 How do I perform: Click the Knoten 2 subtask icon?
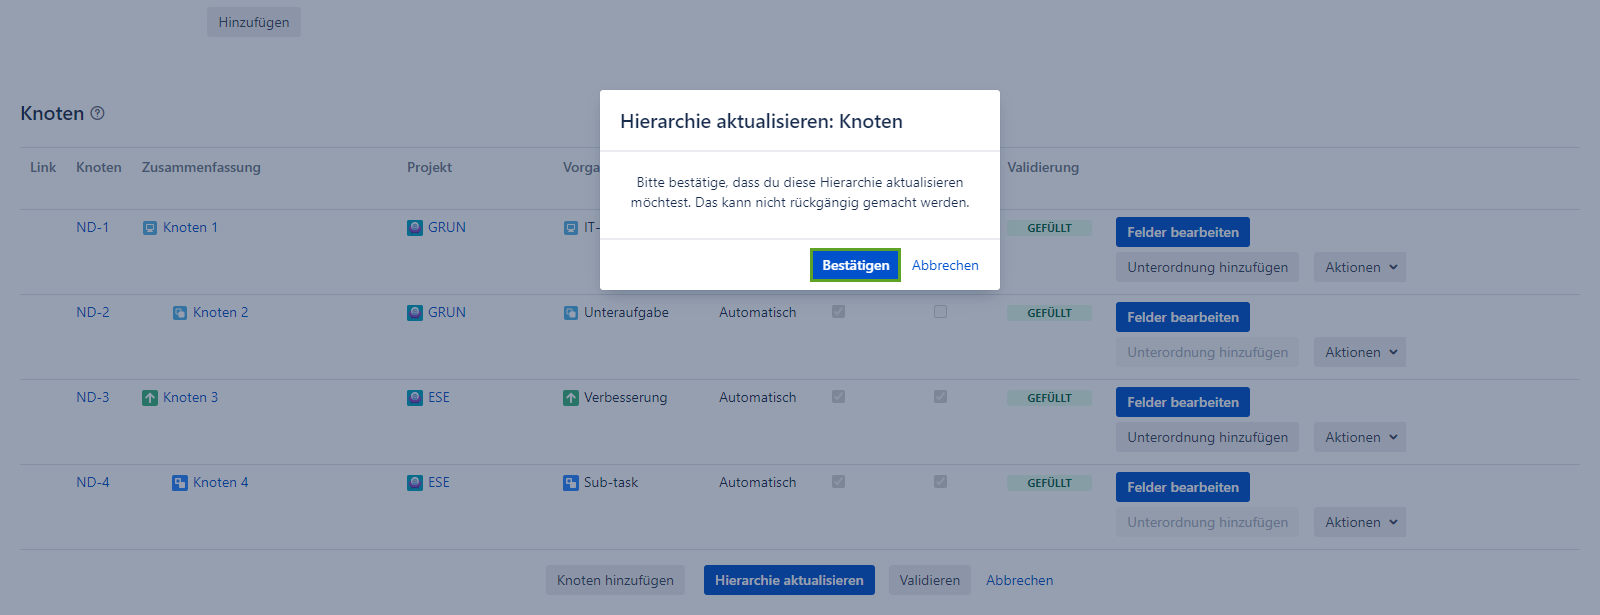(x=180, y=313)
